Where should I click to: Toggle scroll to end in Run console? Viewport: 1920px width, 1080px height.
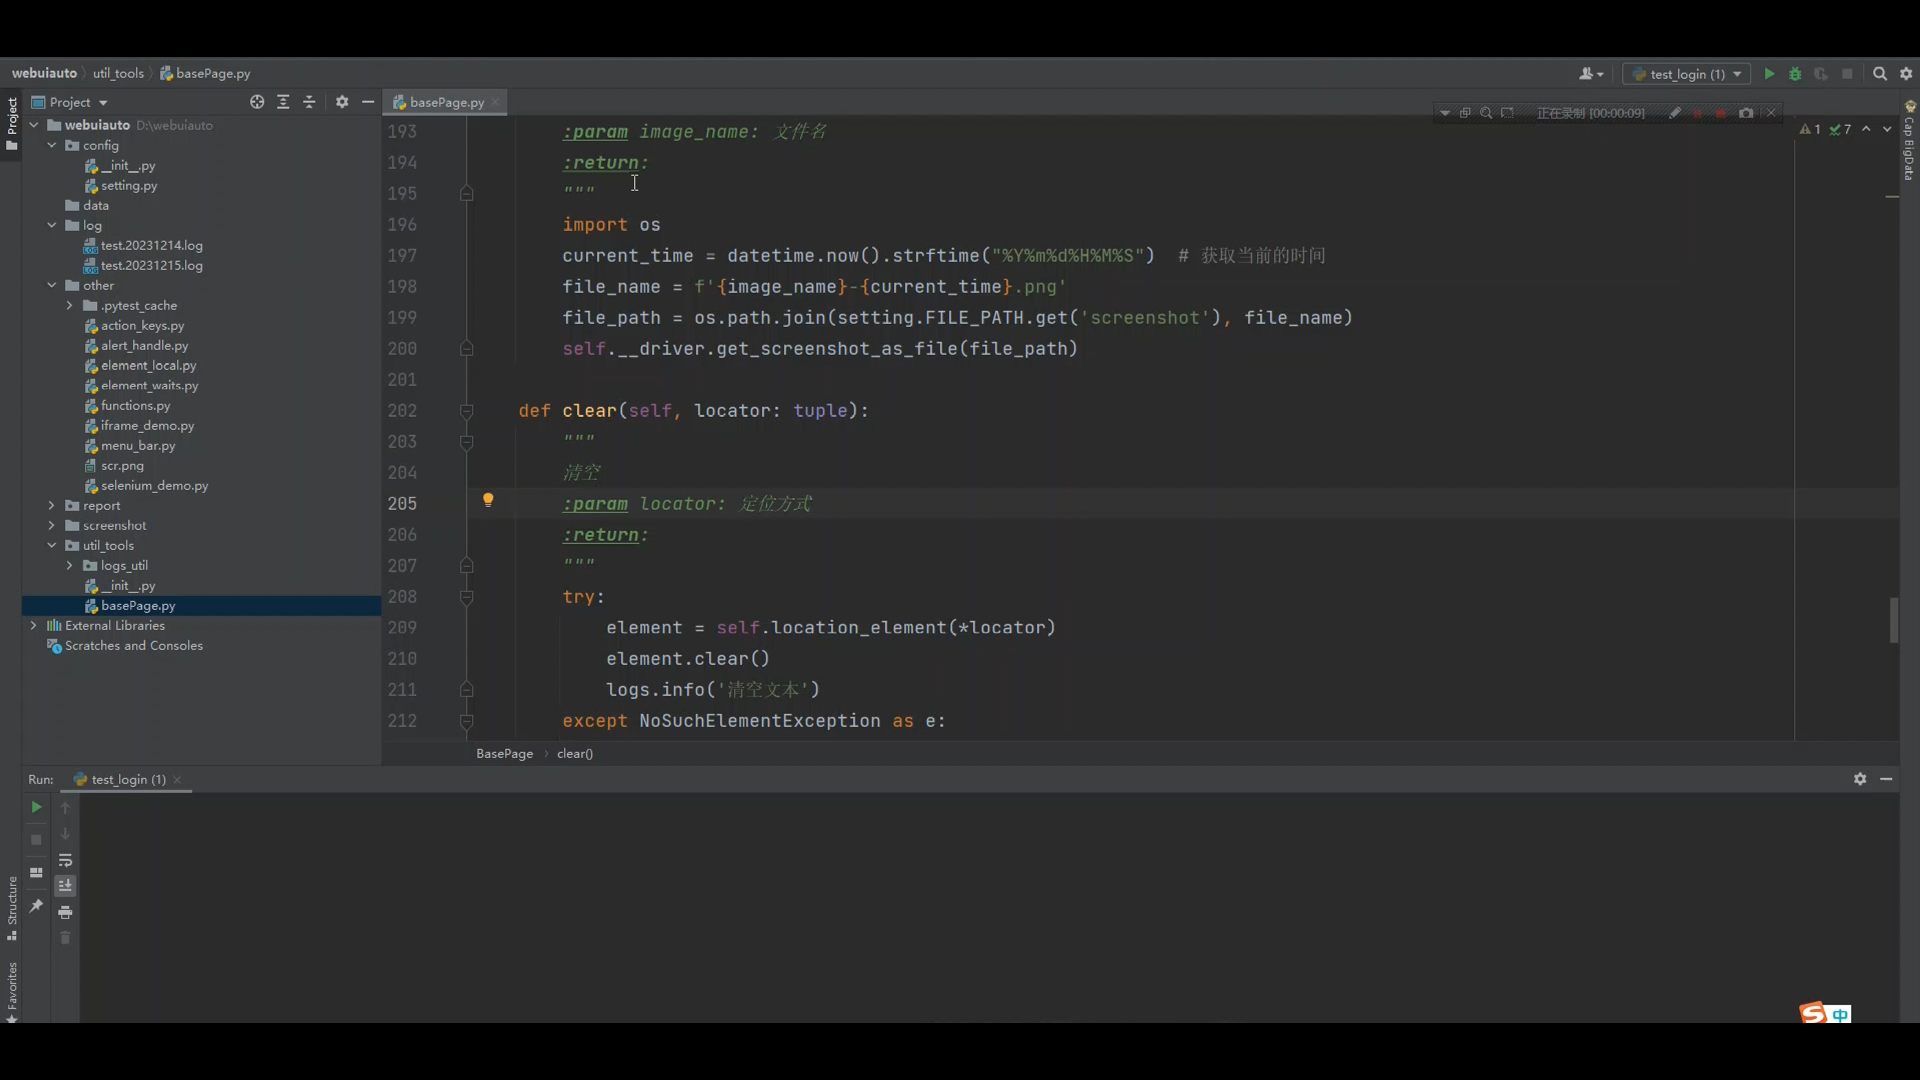65,886
